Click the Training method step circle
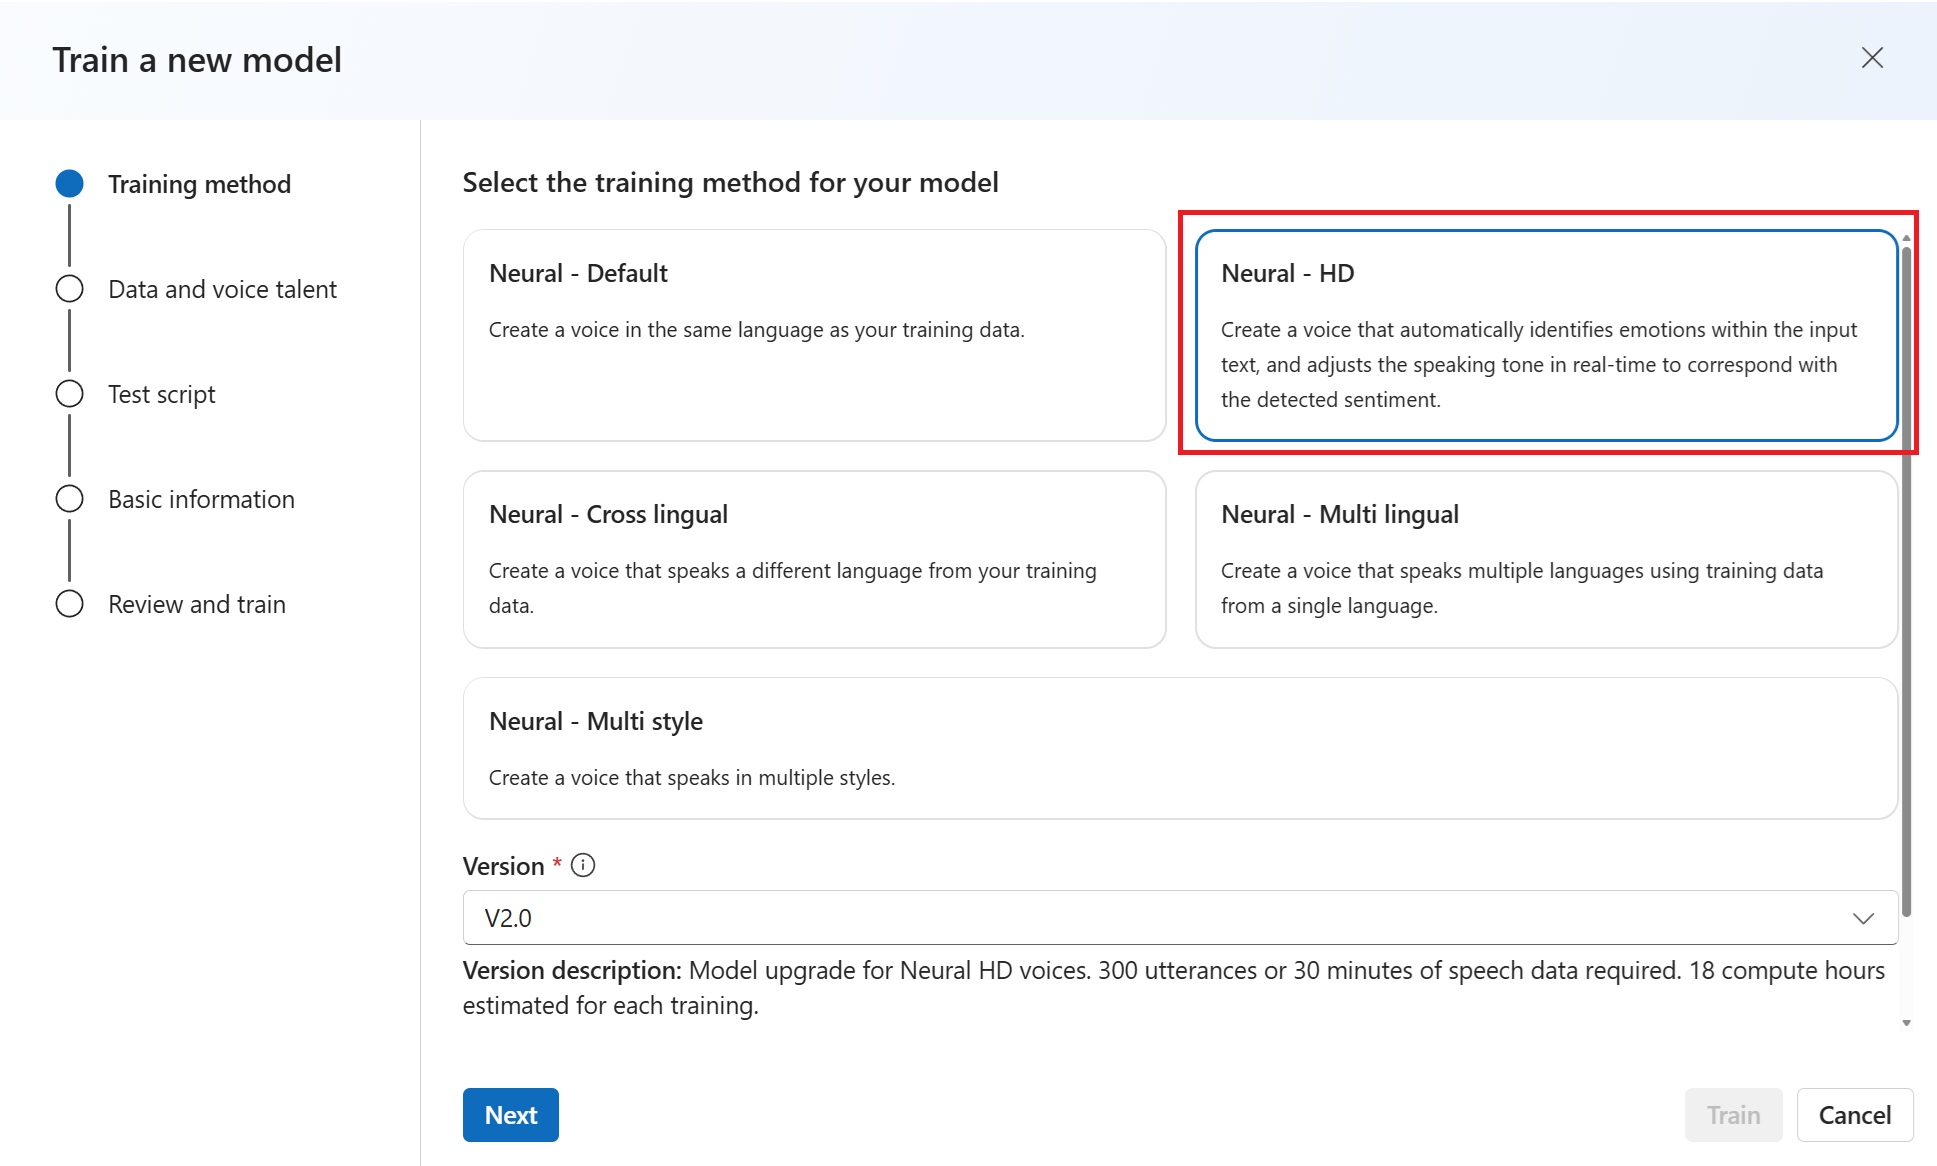Viewport: 1937px width, 1166px height. [x=69, y=184]
